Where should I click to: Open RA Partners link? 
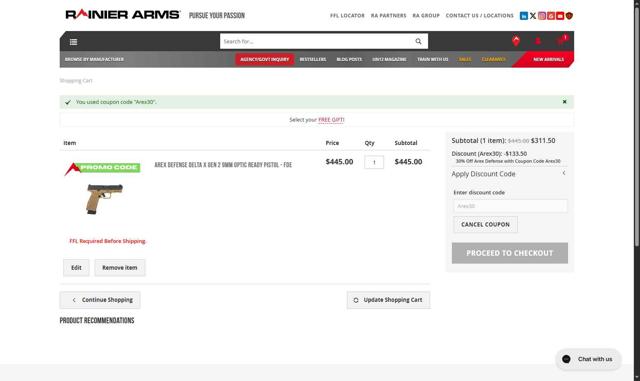pyautogui.click(x=389, y=16)
